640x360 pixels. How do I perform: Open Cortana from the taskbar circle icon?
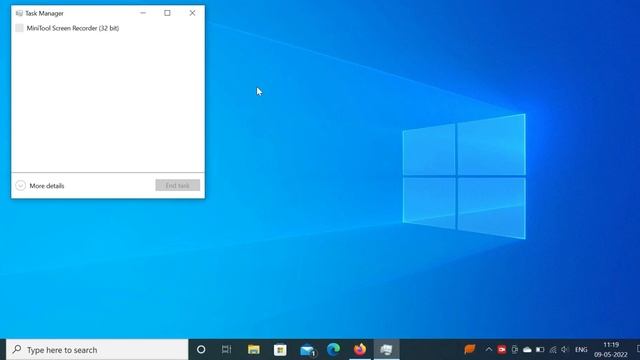(201, 350)
